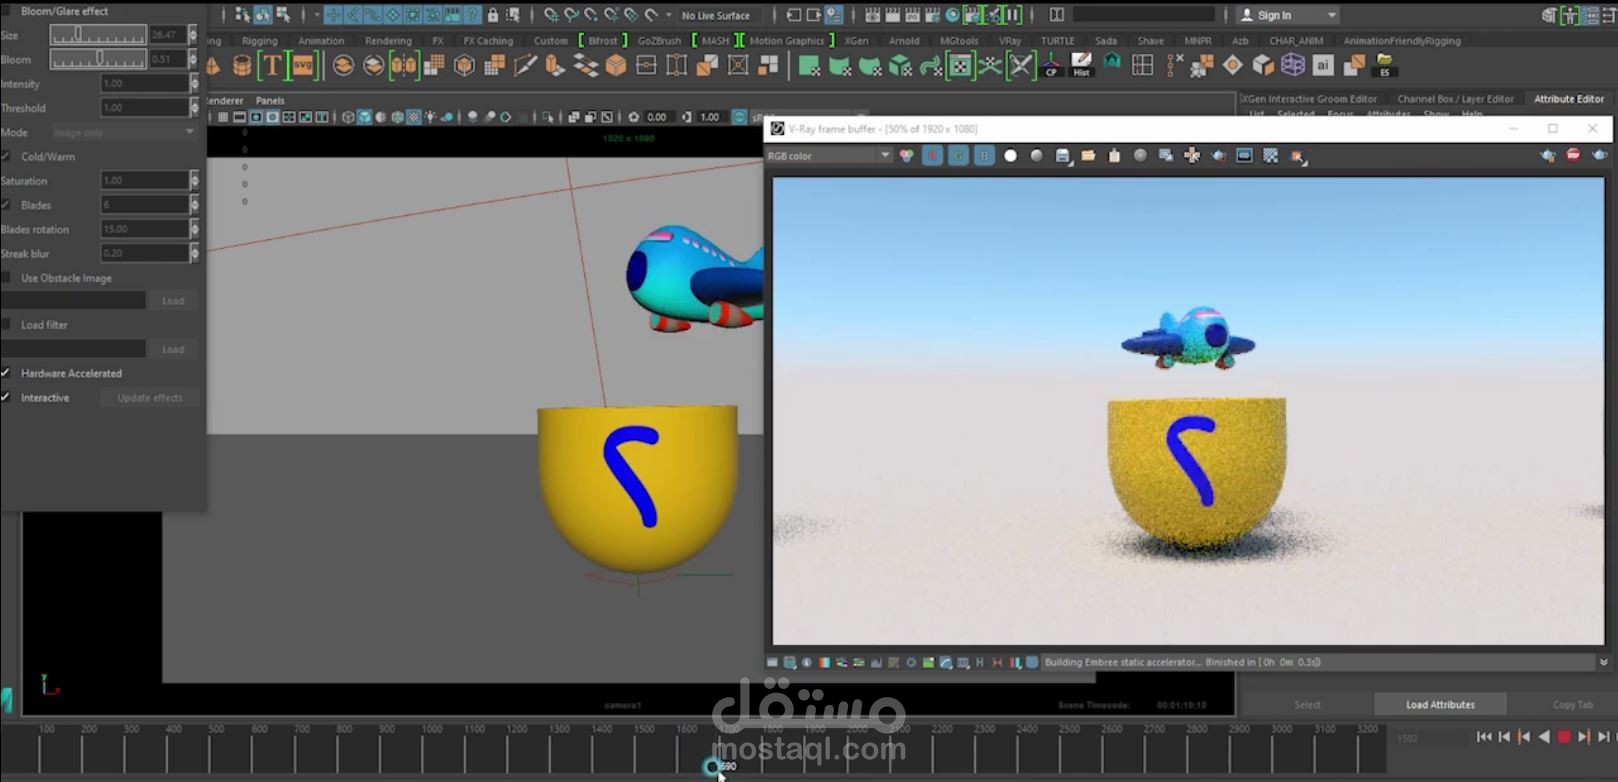Toggle the Cold/Warm checkbox
Image resolution: width=1618 pixels, height=782 pixels.
[x=6, y=157]
